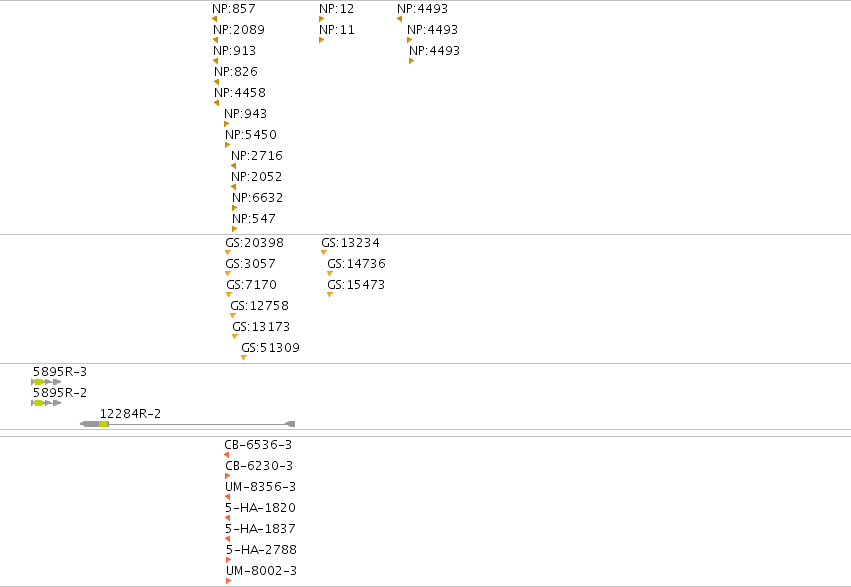
Task: Select the NP:2089 insertion arrow marker
Action: point(215,40)
